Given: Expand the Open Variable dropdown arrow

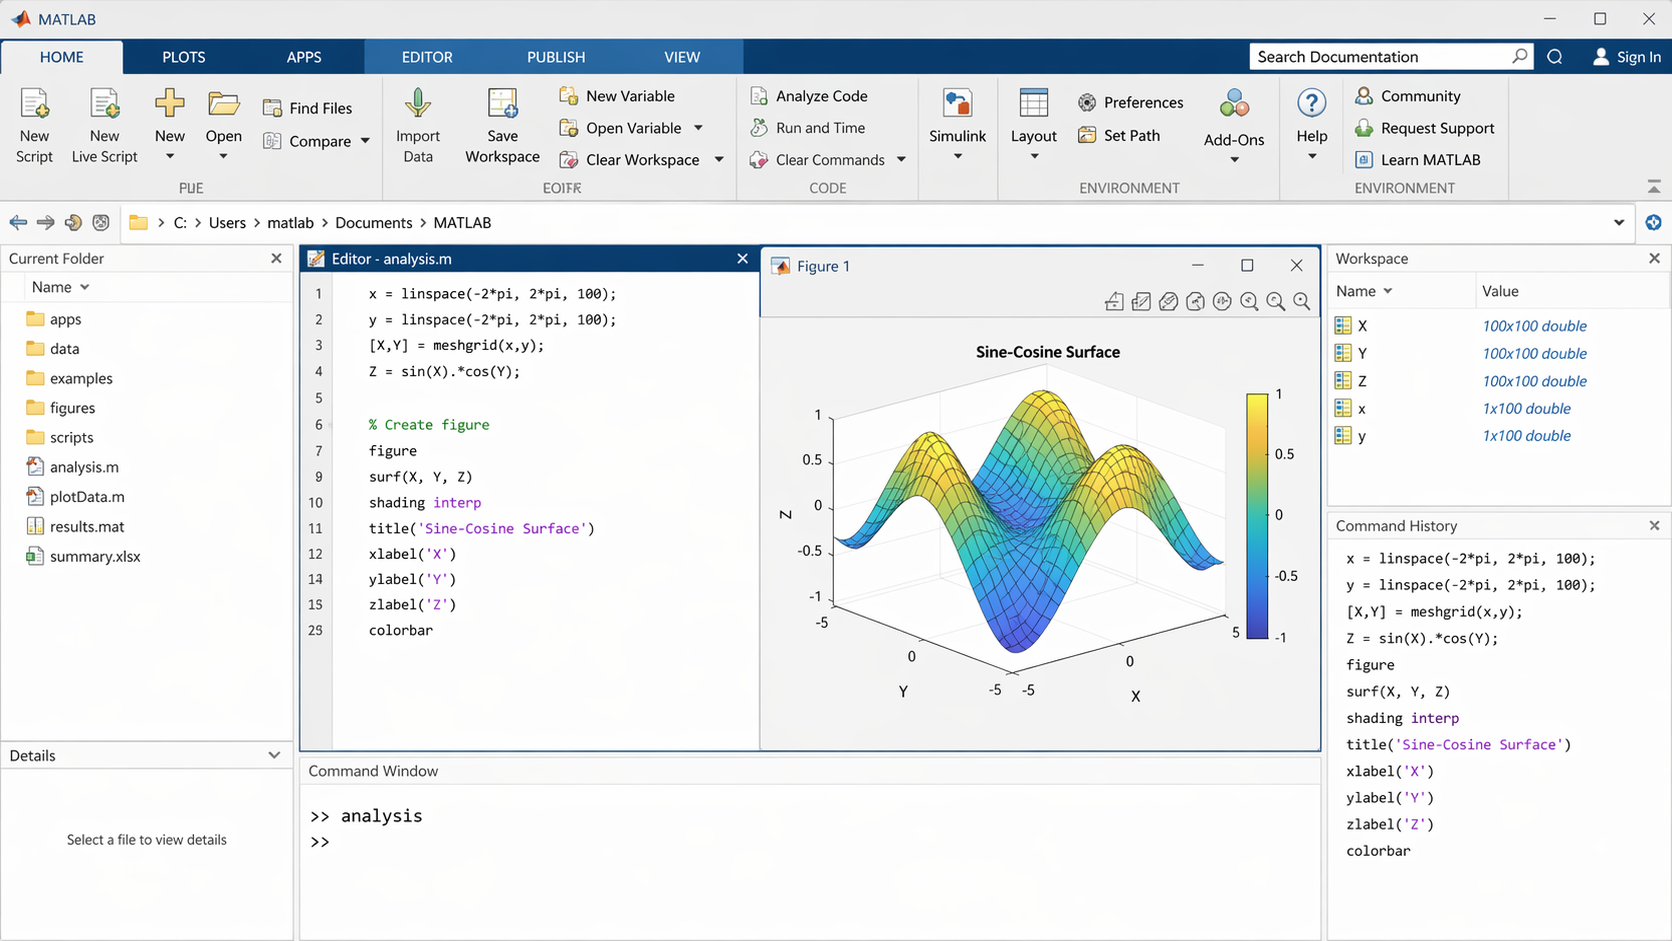Looking at the screenshot, I should [698, 128].
